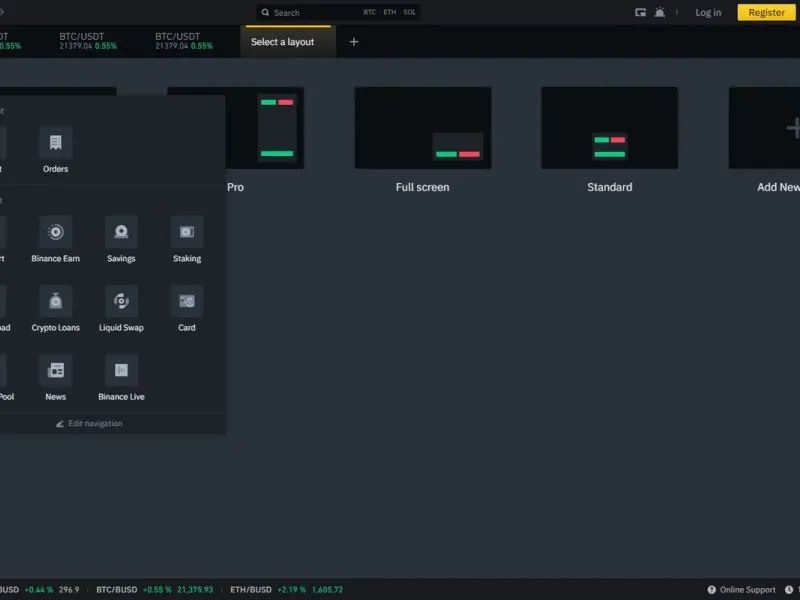This screenshot has width=800, height=600.
Task: Click the Add New layout thumbnail
Action: click(x=764, y=128)
